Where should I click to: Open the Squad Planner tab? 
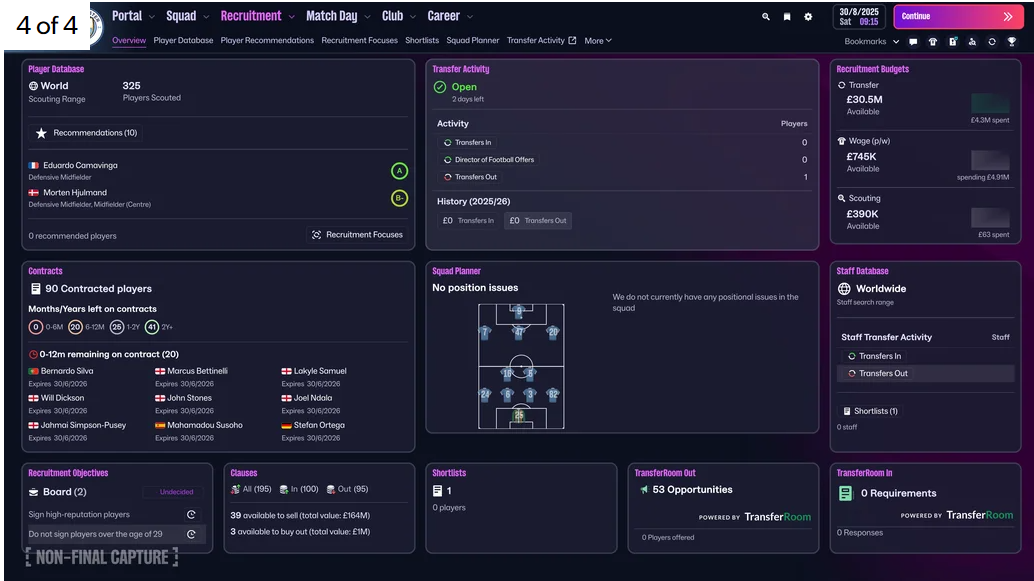(473, 40)
